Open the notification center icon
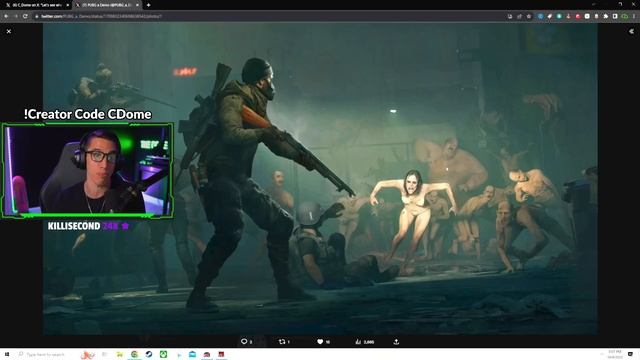Image resolution: width=640 pixels, height=360 pixels. coord(631,354)
